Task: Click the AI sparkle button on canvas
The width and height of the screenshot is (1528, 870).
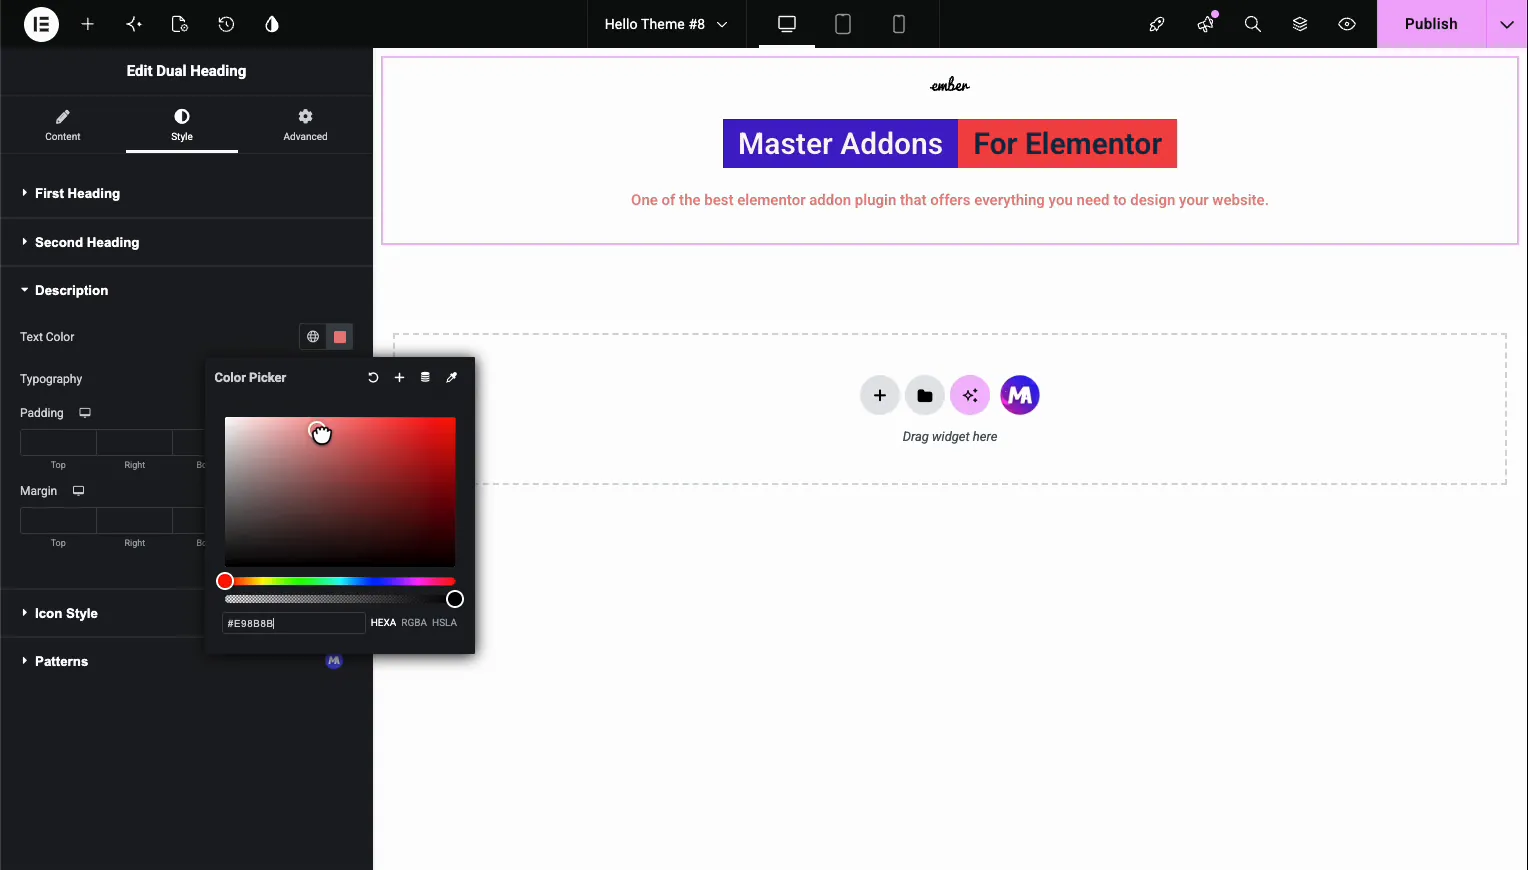Action: pos(970,396)
